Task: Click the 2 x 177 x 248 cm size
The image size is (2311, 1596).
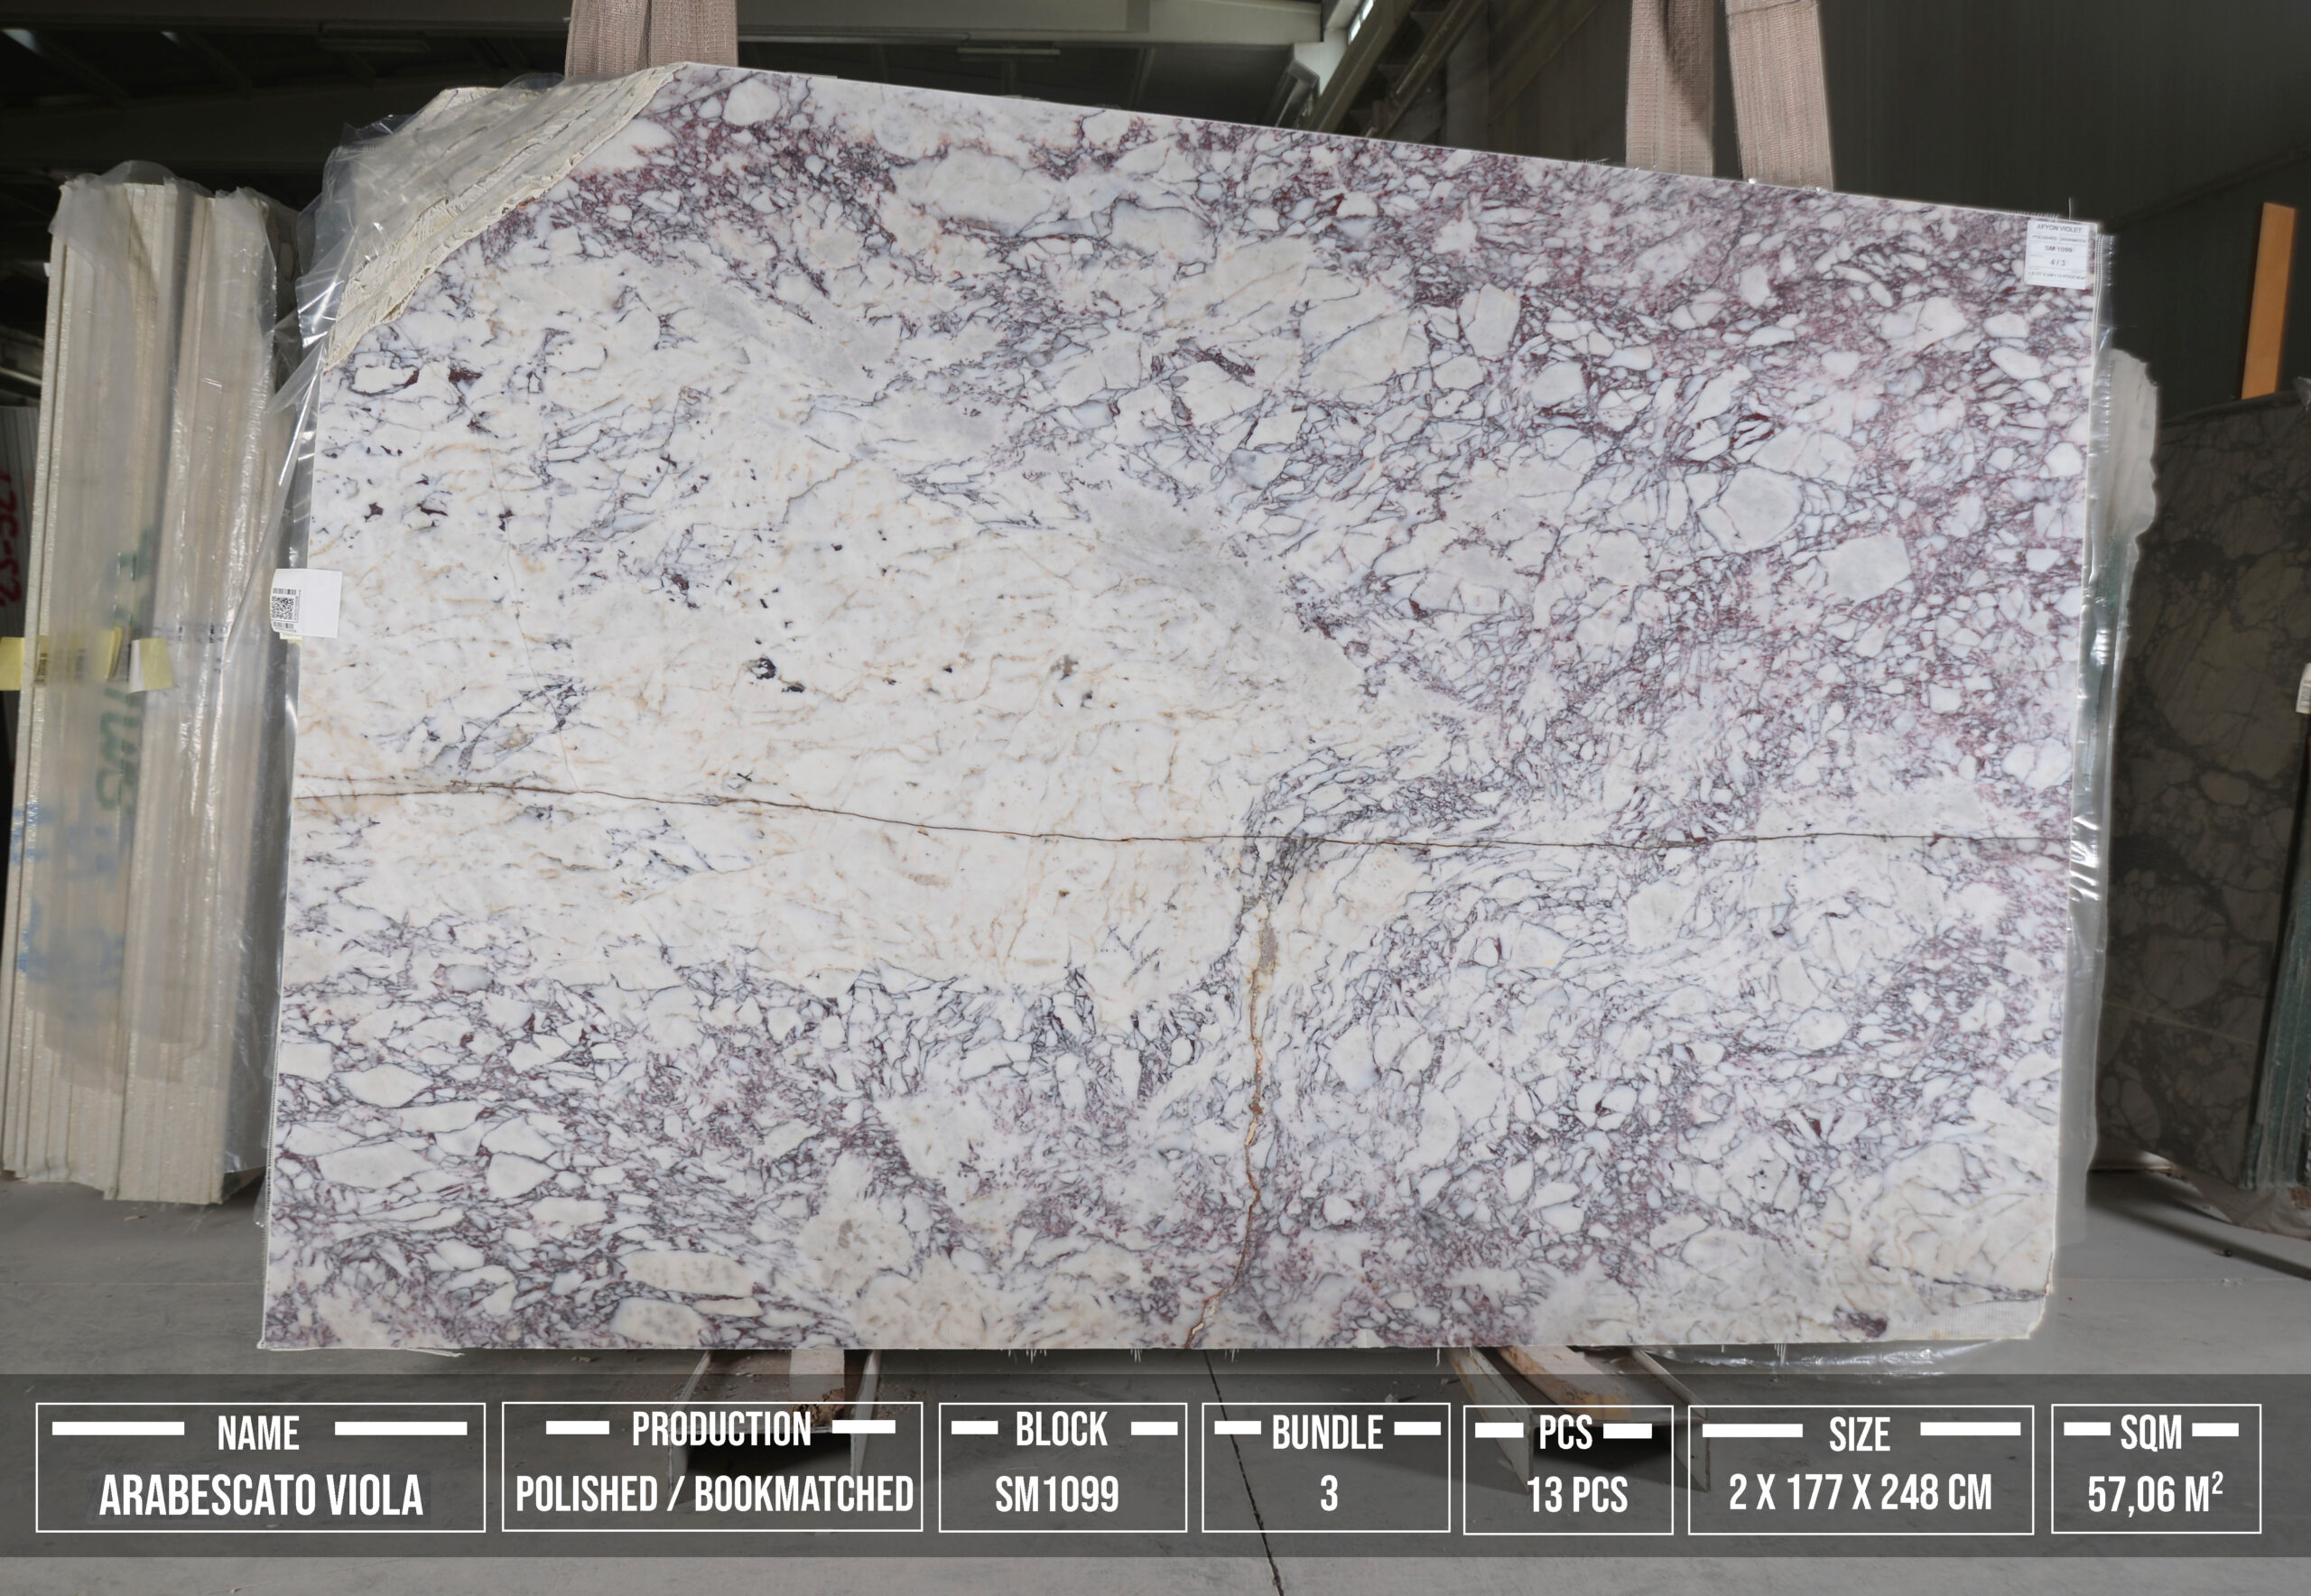Action: tap(1860, 1493)
